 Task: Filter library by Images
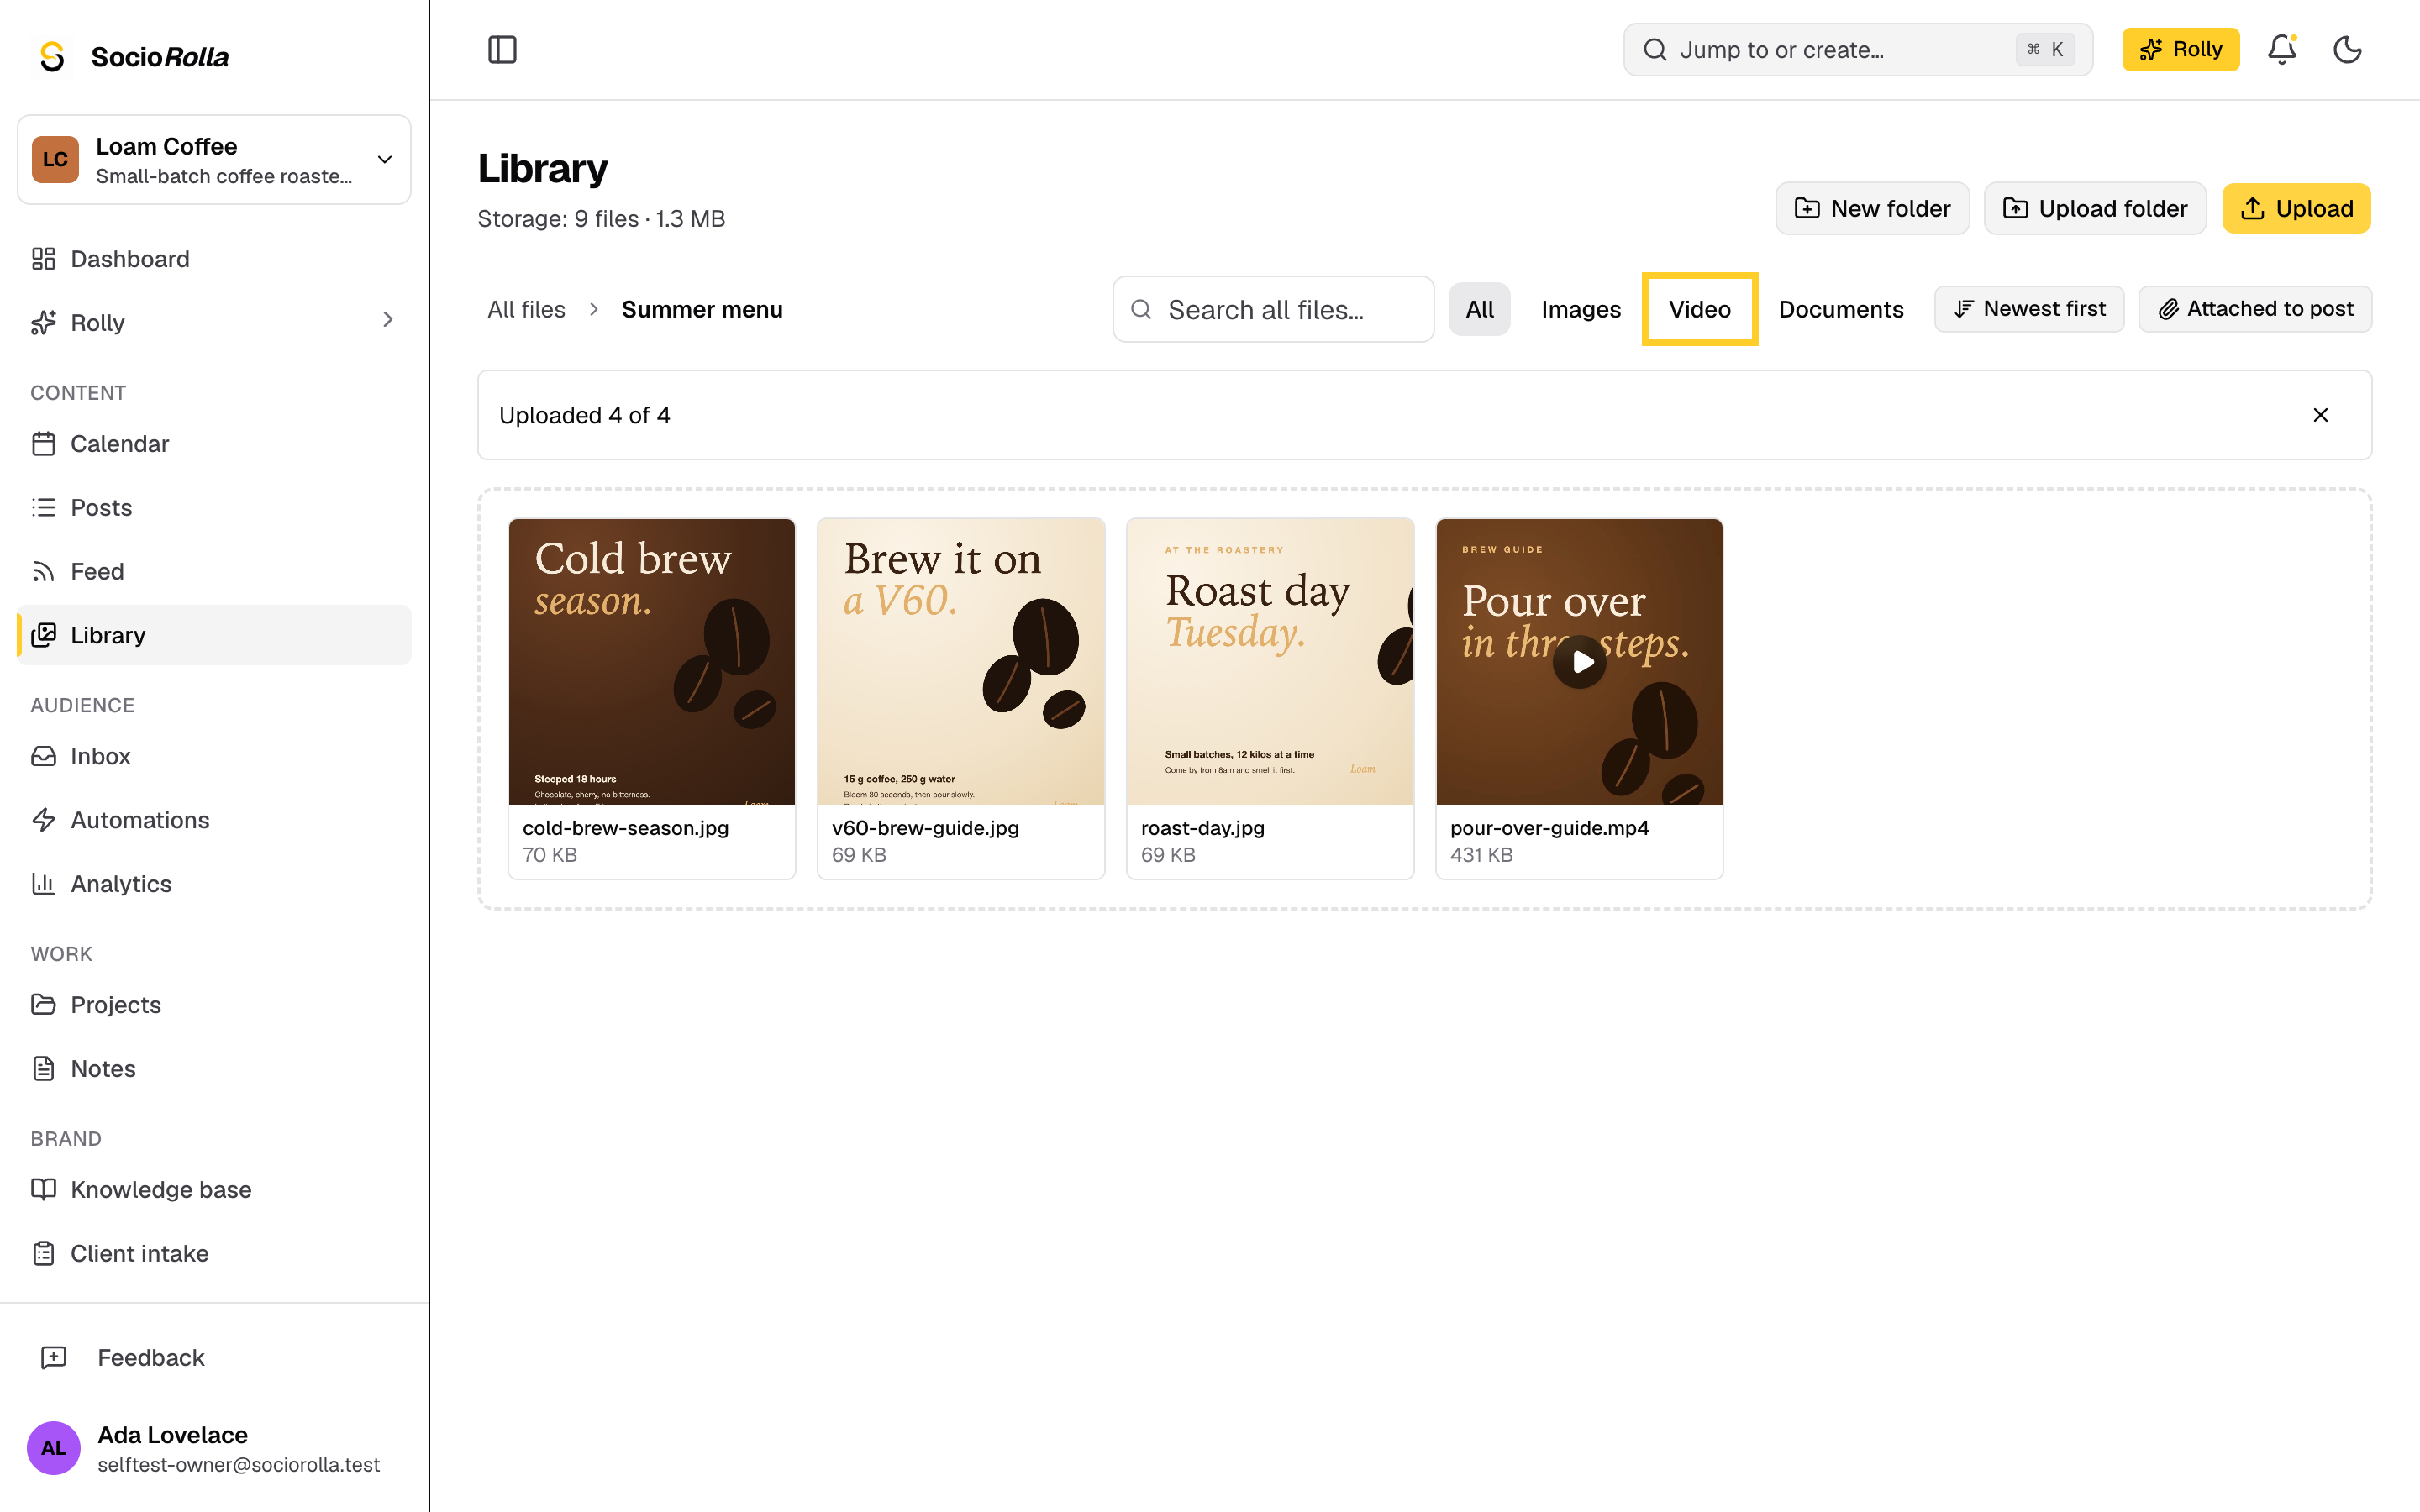pos(1580,309)
